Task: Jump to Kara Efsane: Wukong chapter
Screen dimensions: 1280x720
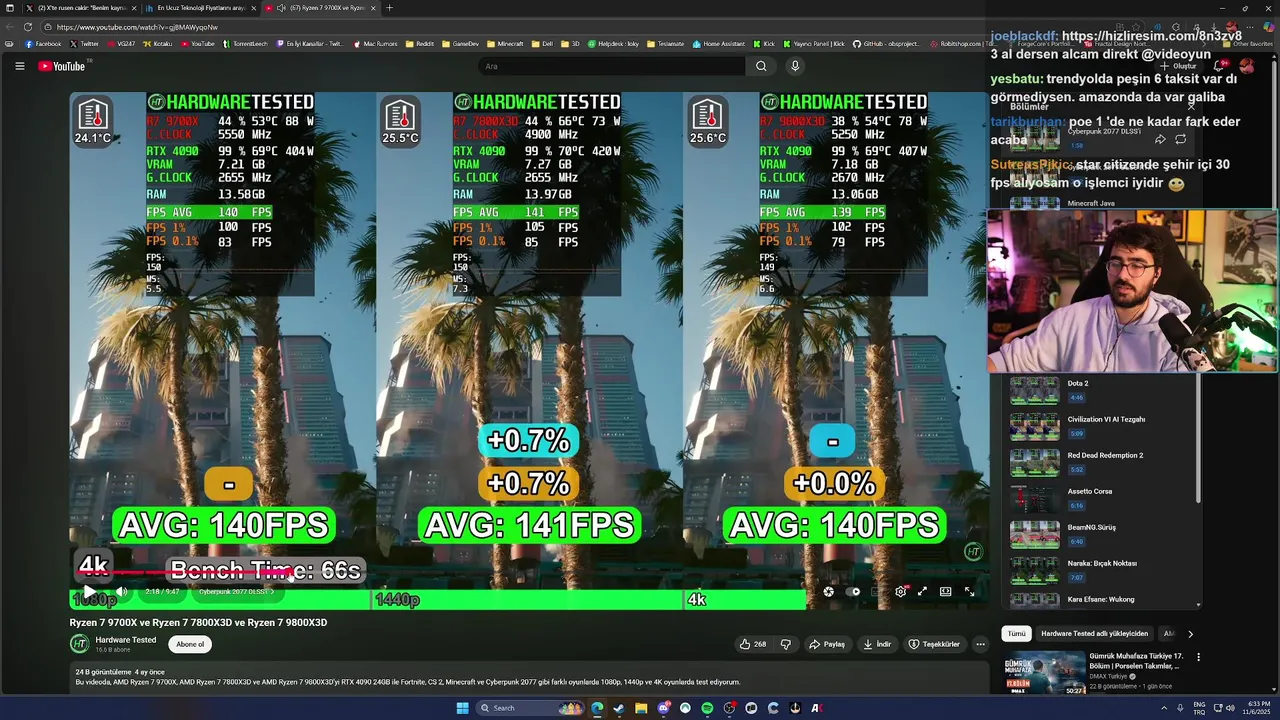Action: [x=1100, y=600]
